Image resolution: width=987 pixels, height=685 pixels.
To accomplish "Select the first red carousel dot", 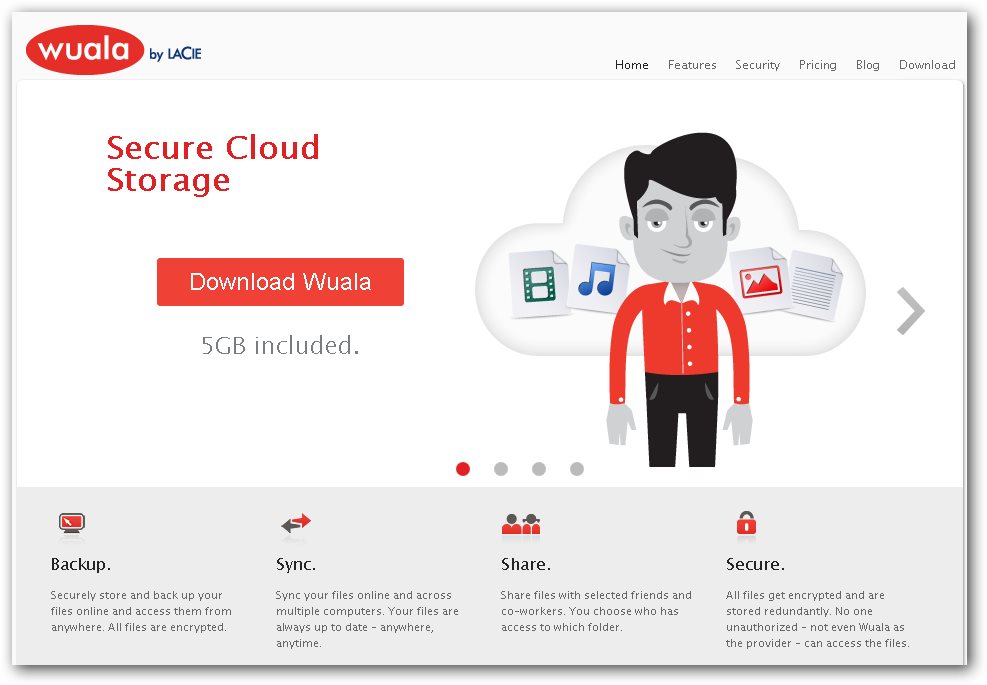I will click(x=463, y=469).
